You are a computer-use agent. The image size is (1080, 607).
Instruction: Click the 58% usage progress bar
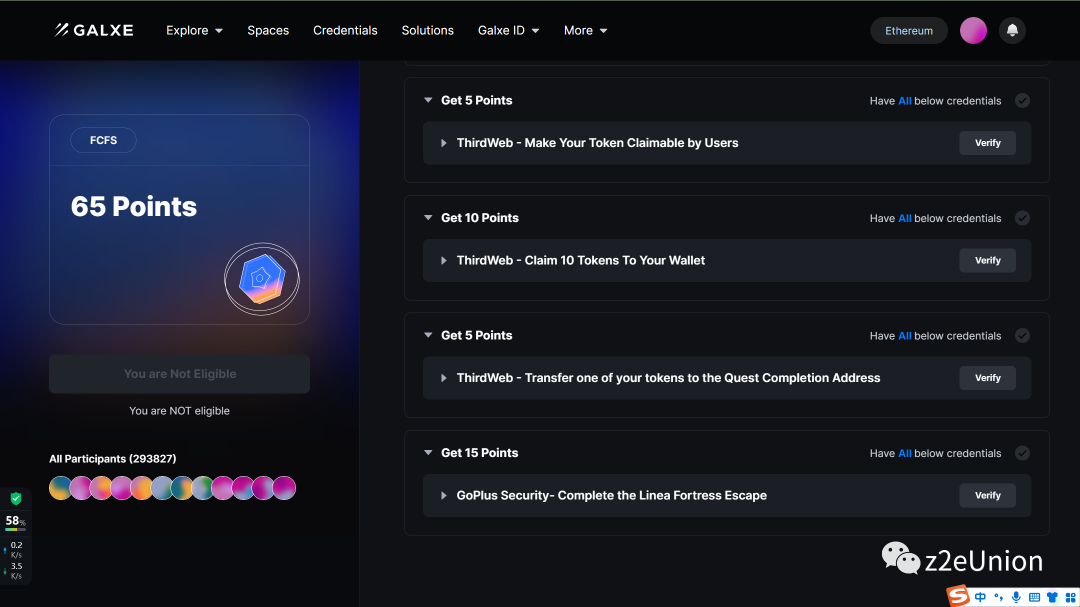pos(15,529)
